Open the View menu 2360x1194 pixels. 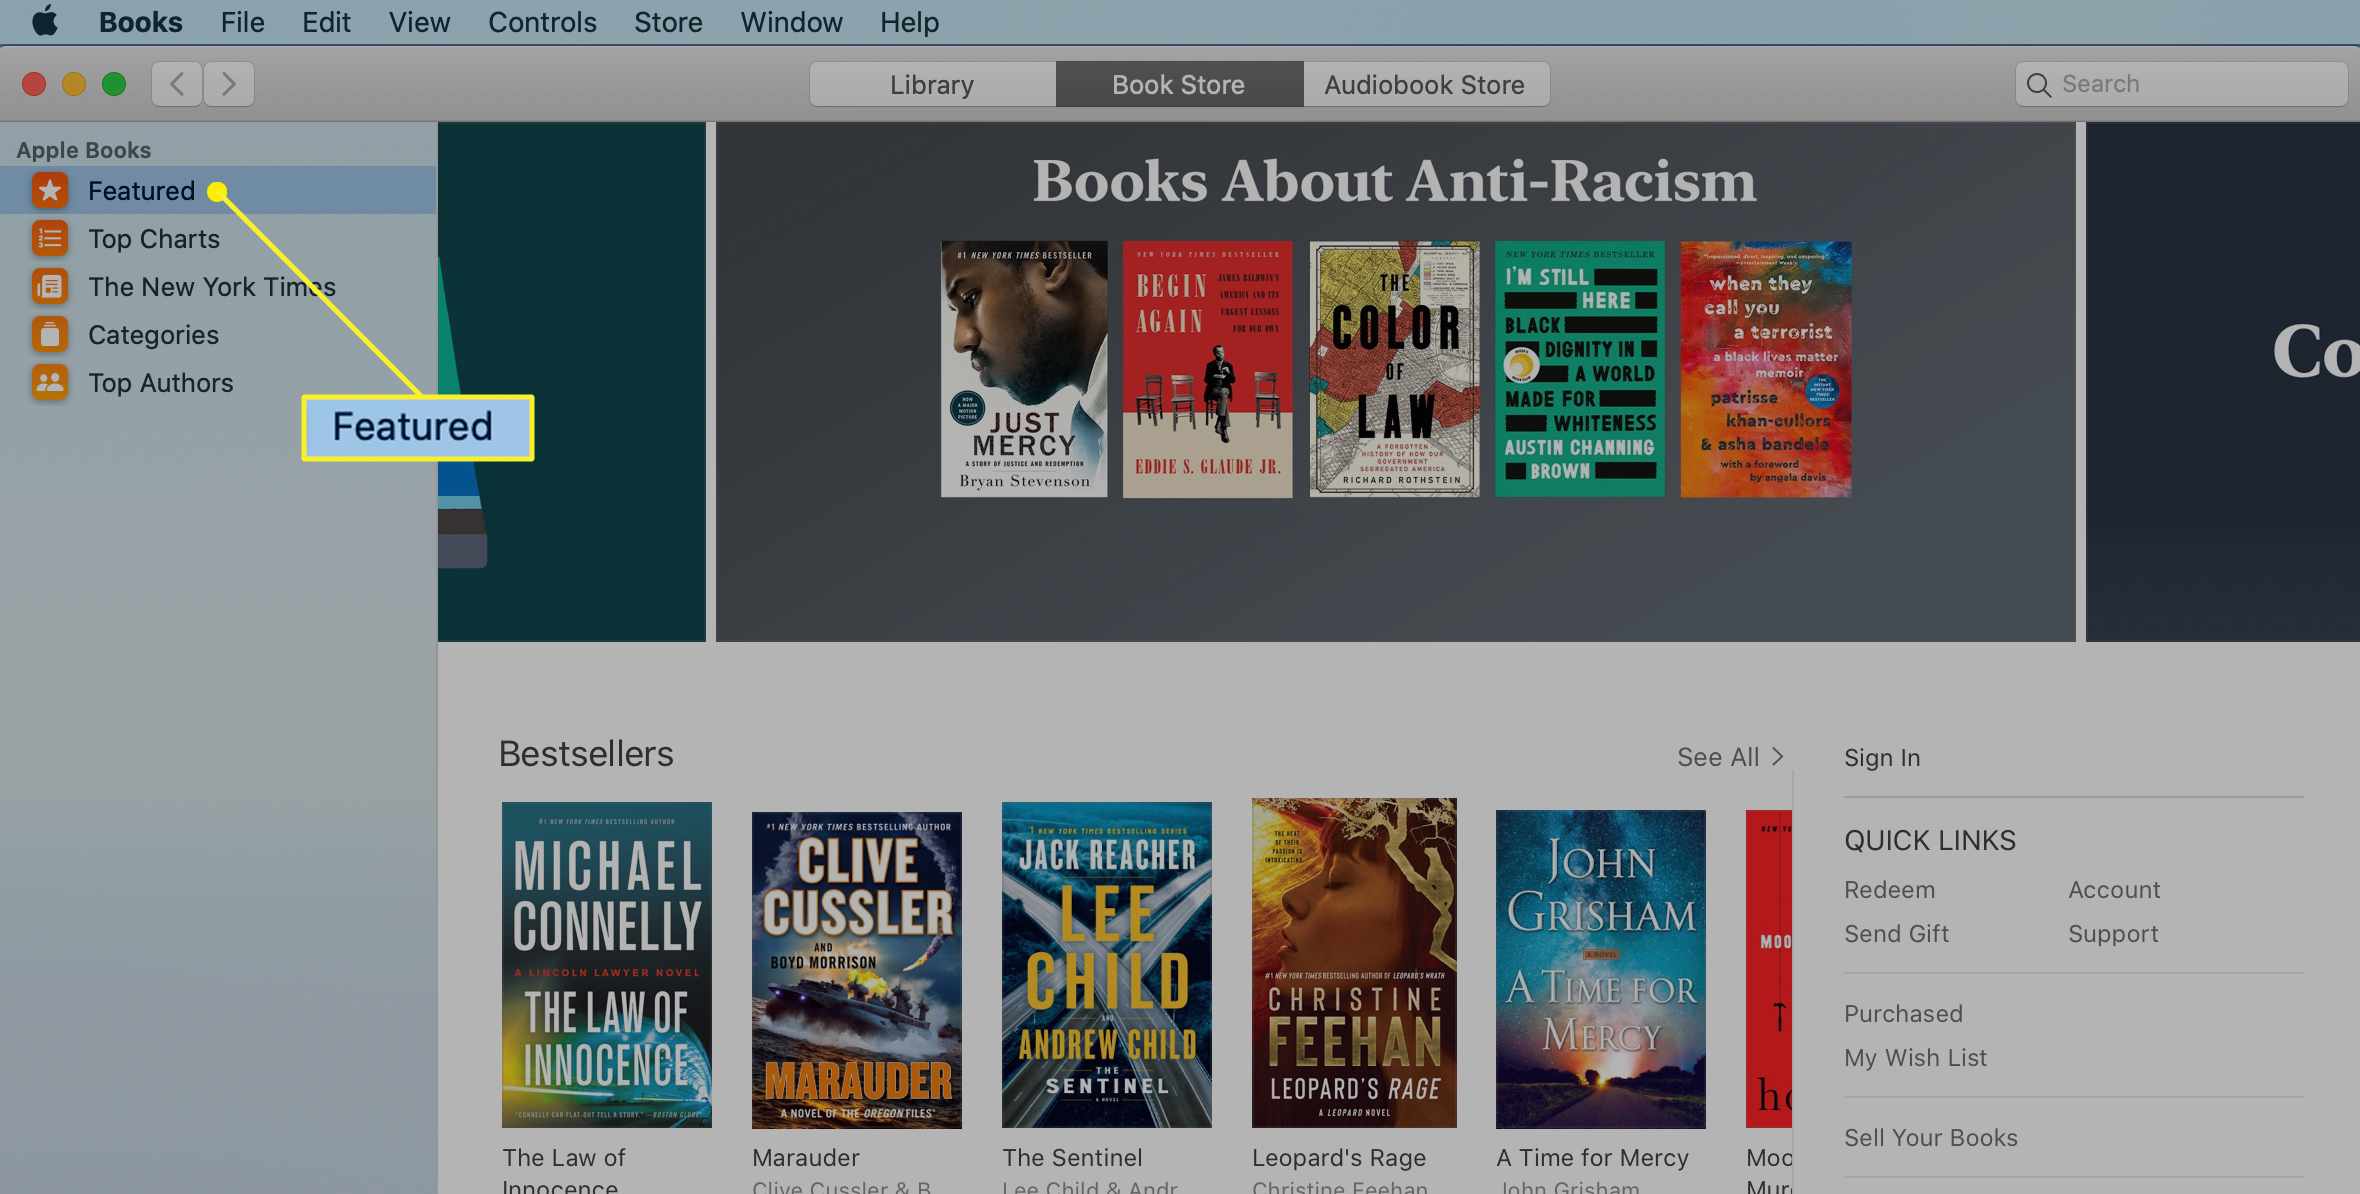coord(419,22)
